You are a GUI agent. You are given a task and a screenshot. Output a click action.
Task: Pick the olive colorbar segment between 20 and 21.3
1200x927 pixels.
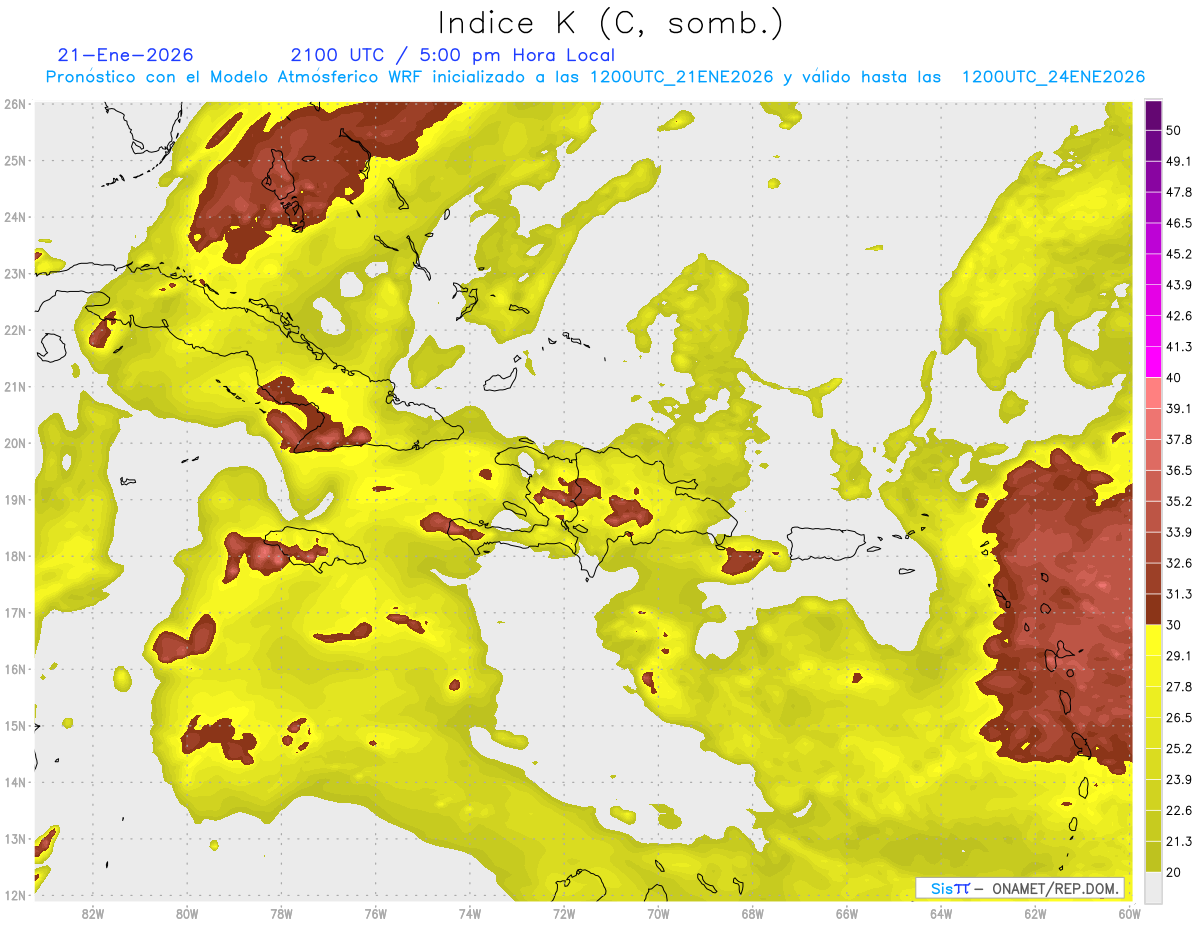coord(1153,856)
